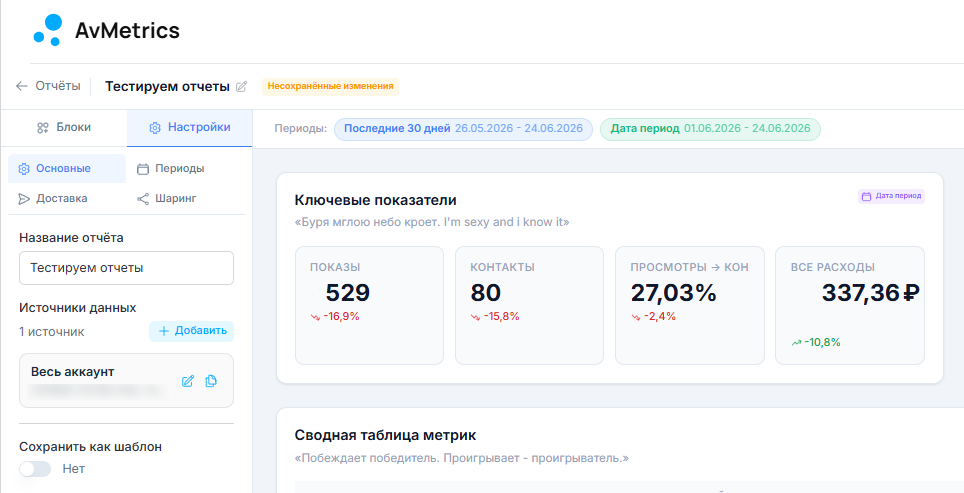Click the Несохранённые изменения badge
Image resolution: width=964 pixels, height=493 pixels.
[x=330, y=86]
